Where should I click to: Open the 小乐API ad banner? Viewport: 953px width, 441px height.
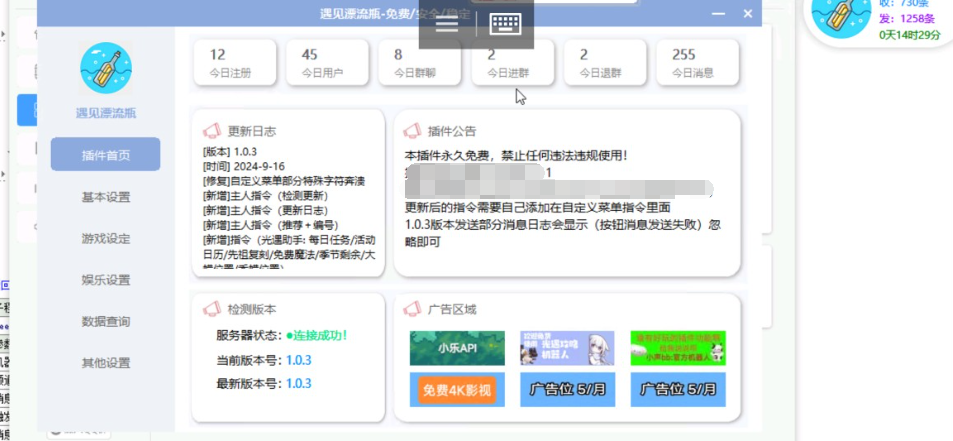[x=457, y=348]
